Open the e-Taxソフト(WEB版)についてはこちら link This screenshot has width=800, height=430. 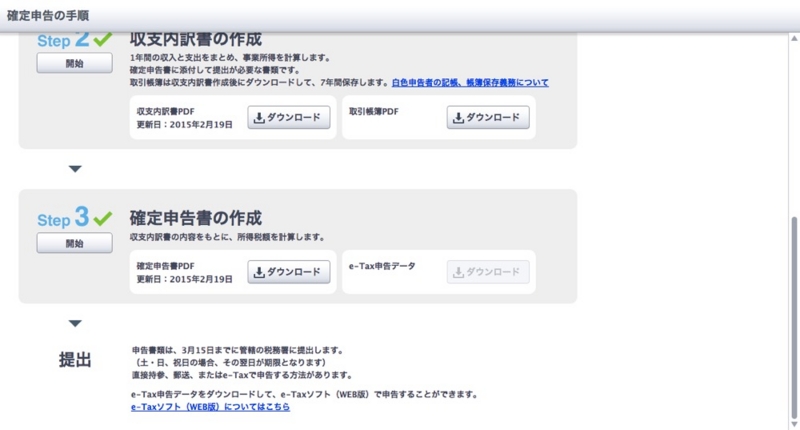(x=210, y=407)
